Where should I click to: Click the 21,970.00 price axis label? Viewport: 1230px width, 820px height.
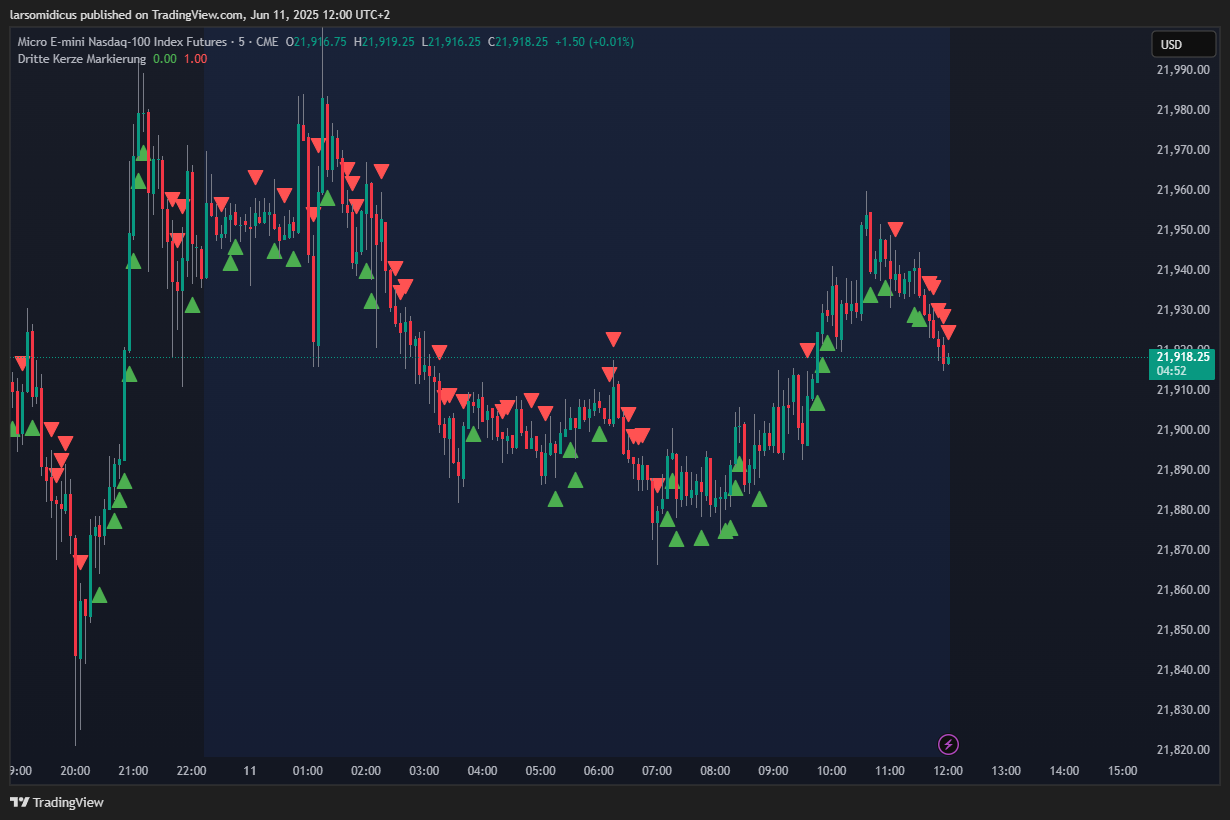[x=1183, y=150]
